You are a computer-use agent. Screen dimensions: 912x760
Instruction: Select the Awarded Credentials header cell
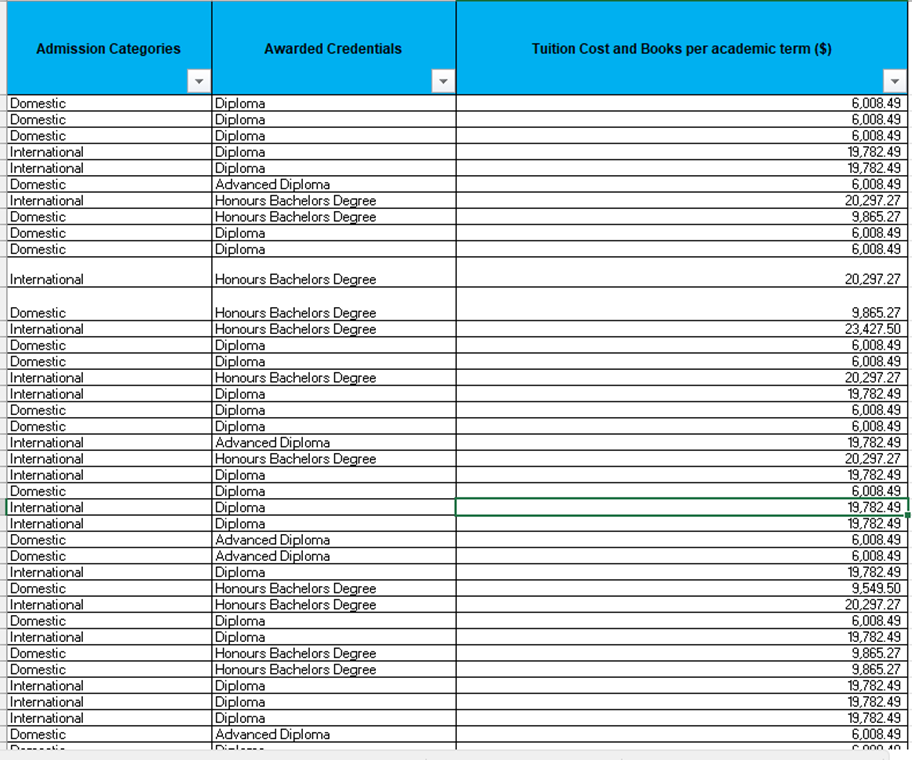point(332,45)
